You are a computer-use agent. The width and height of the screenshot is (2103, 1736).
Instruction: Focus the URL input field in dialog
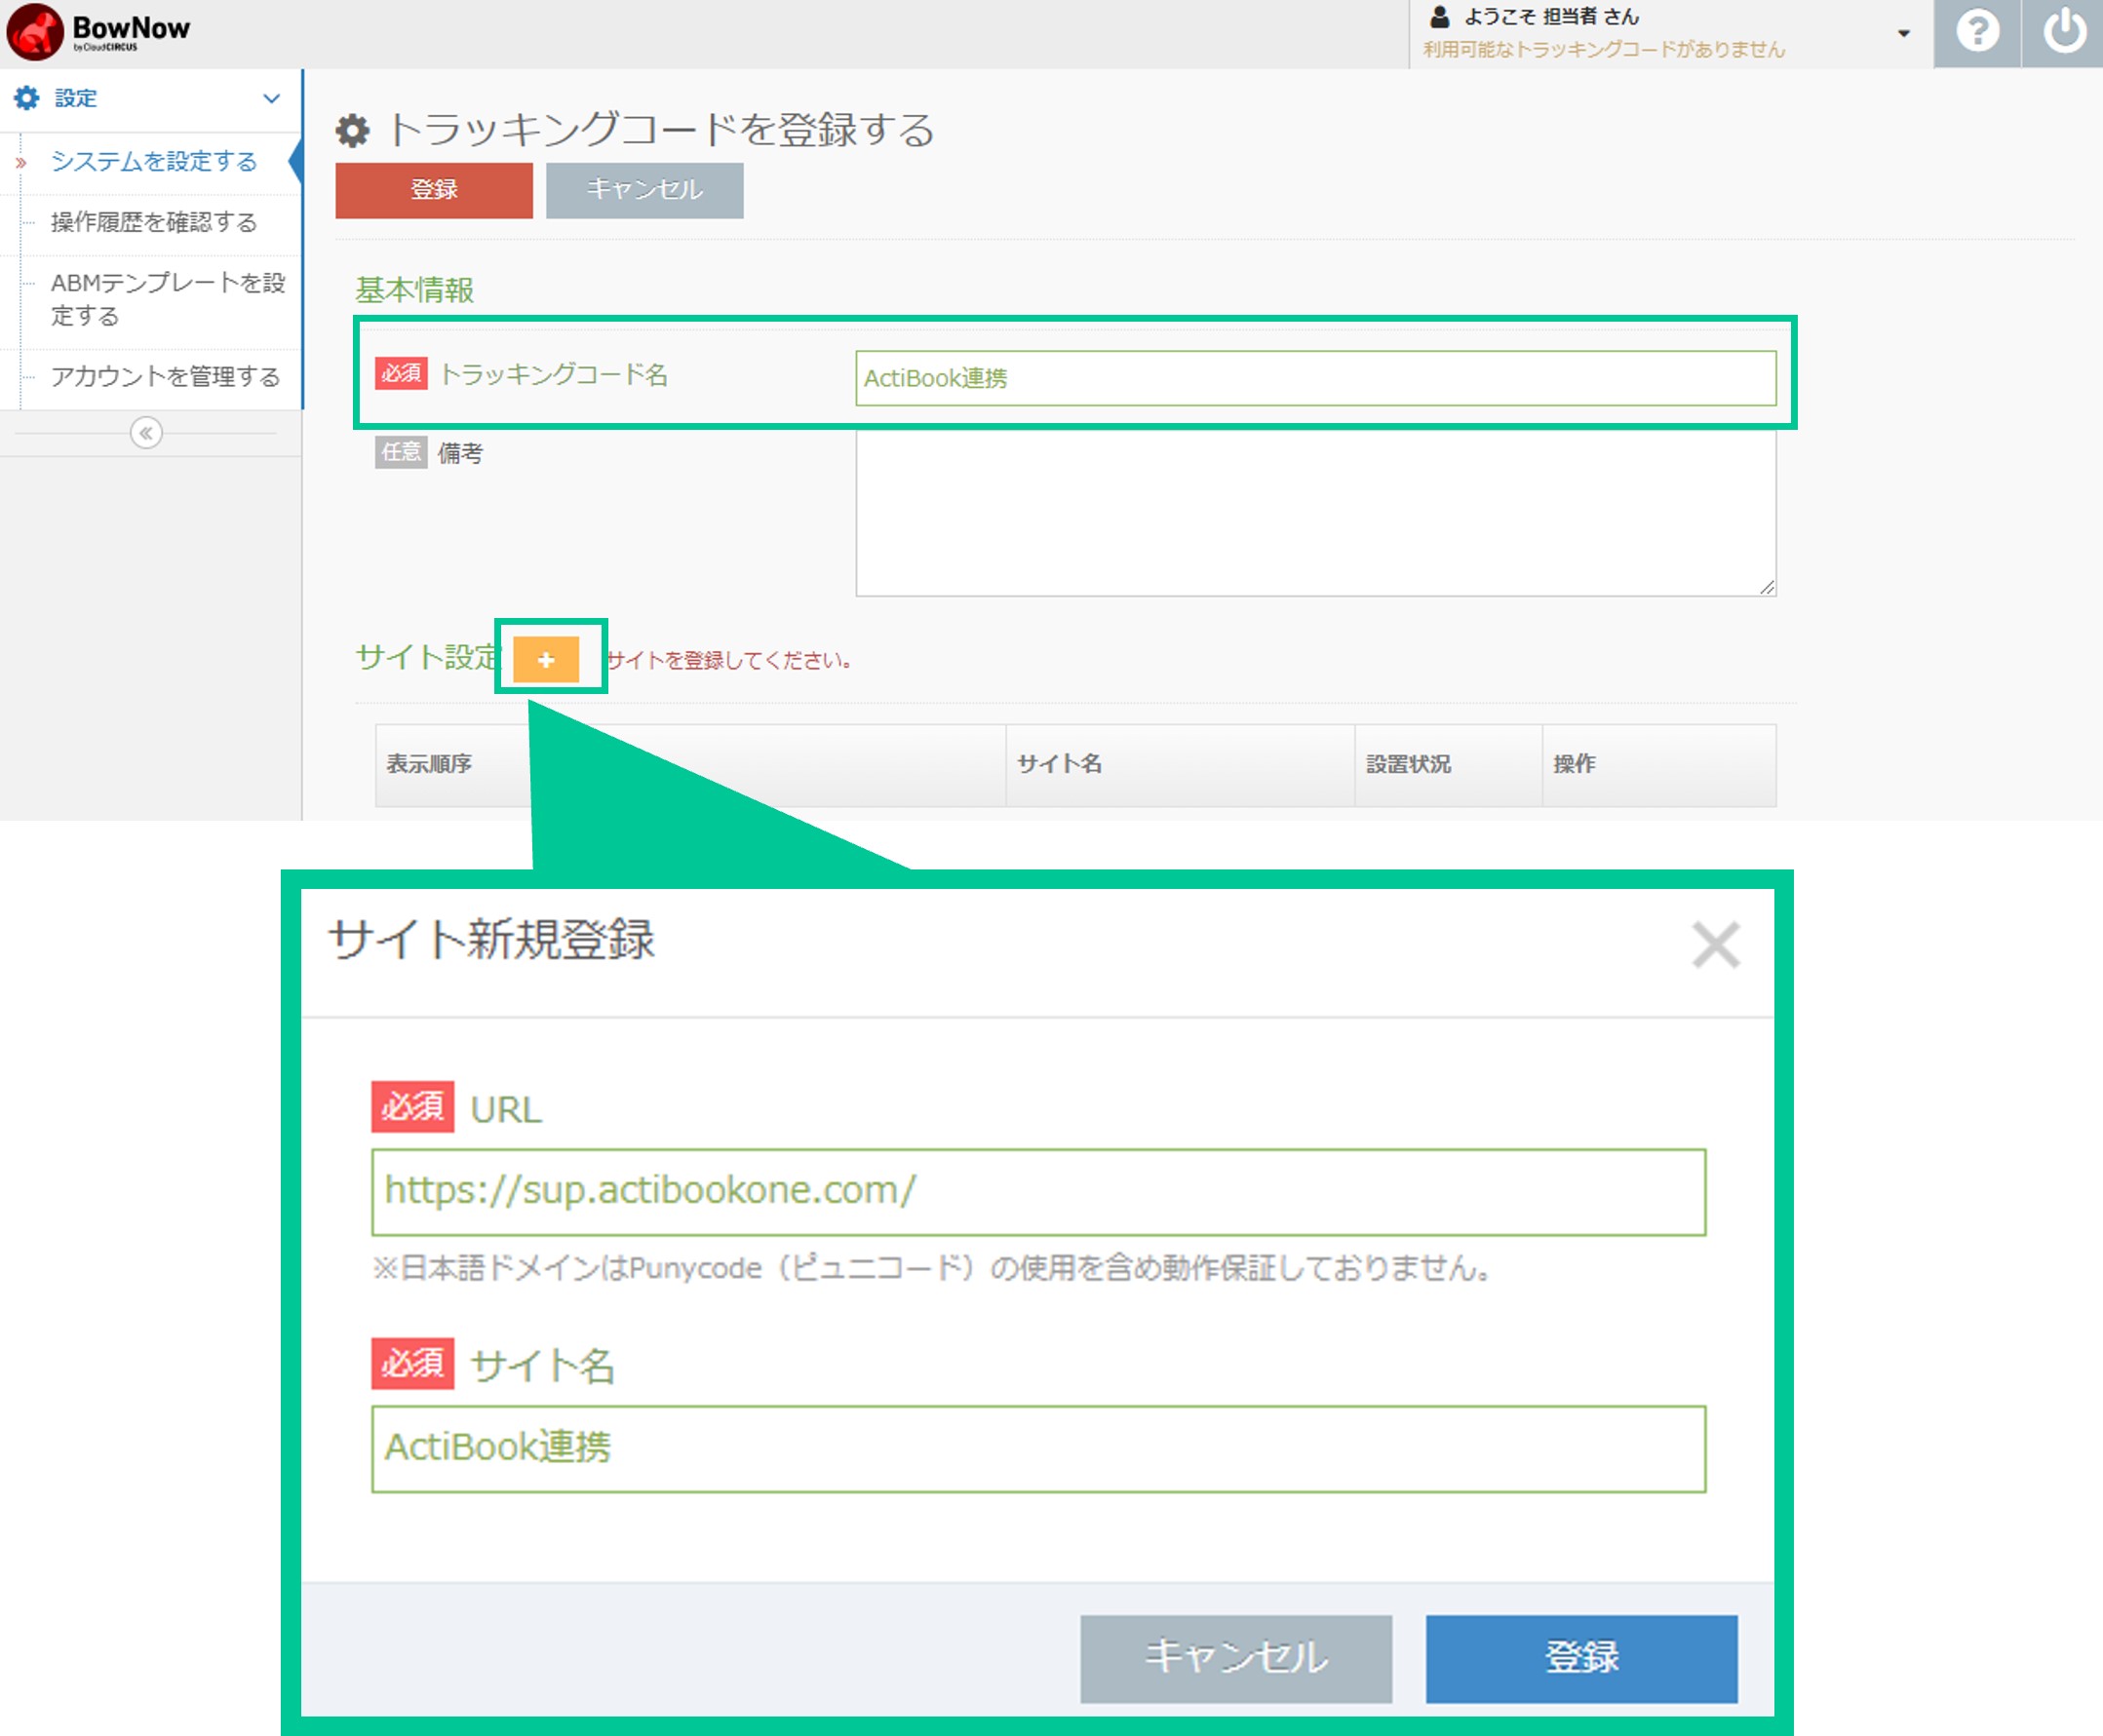coord(1039,1192)
